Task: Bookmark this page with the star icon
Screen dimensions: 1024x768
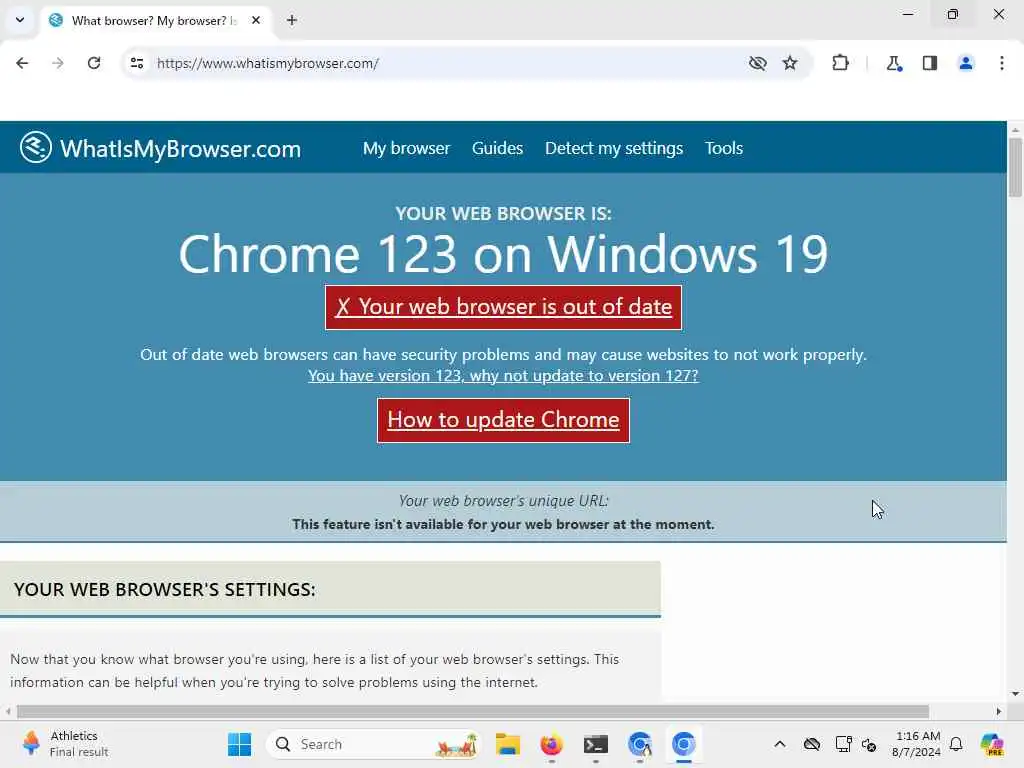Action: (790, 63)
